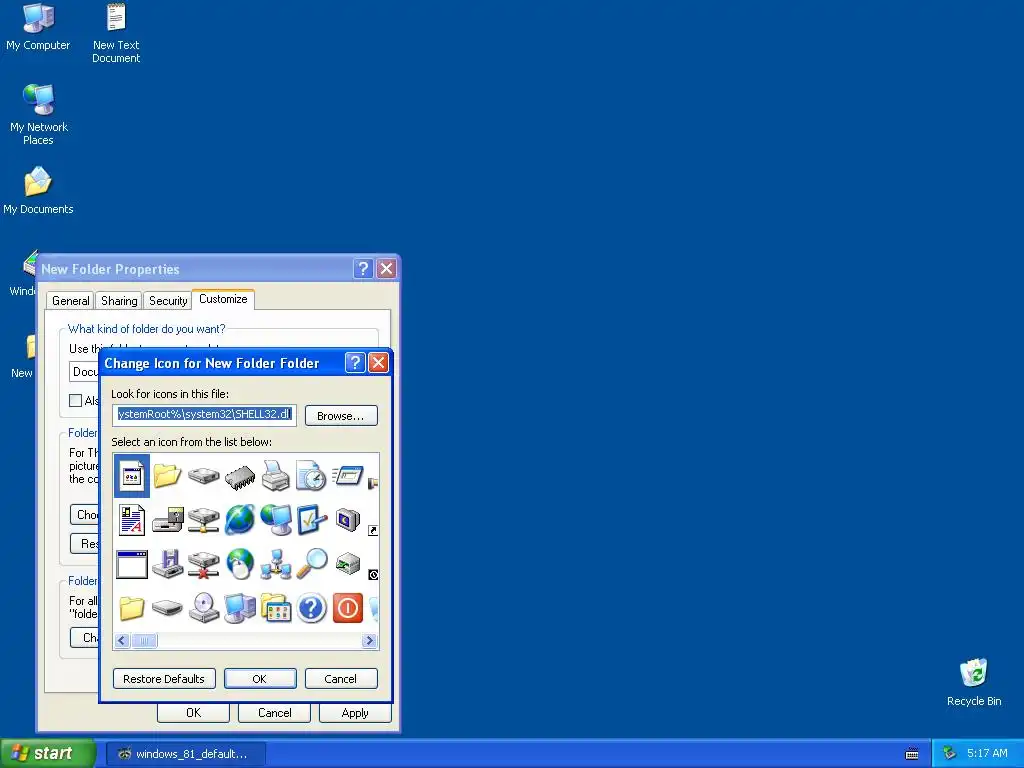Click the icon list scroll right arrow
The width and height of the screenshot is (1024, 768).
(x=369, y=641)
